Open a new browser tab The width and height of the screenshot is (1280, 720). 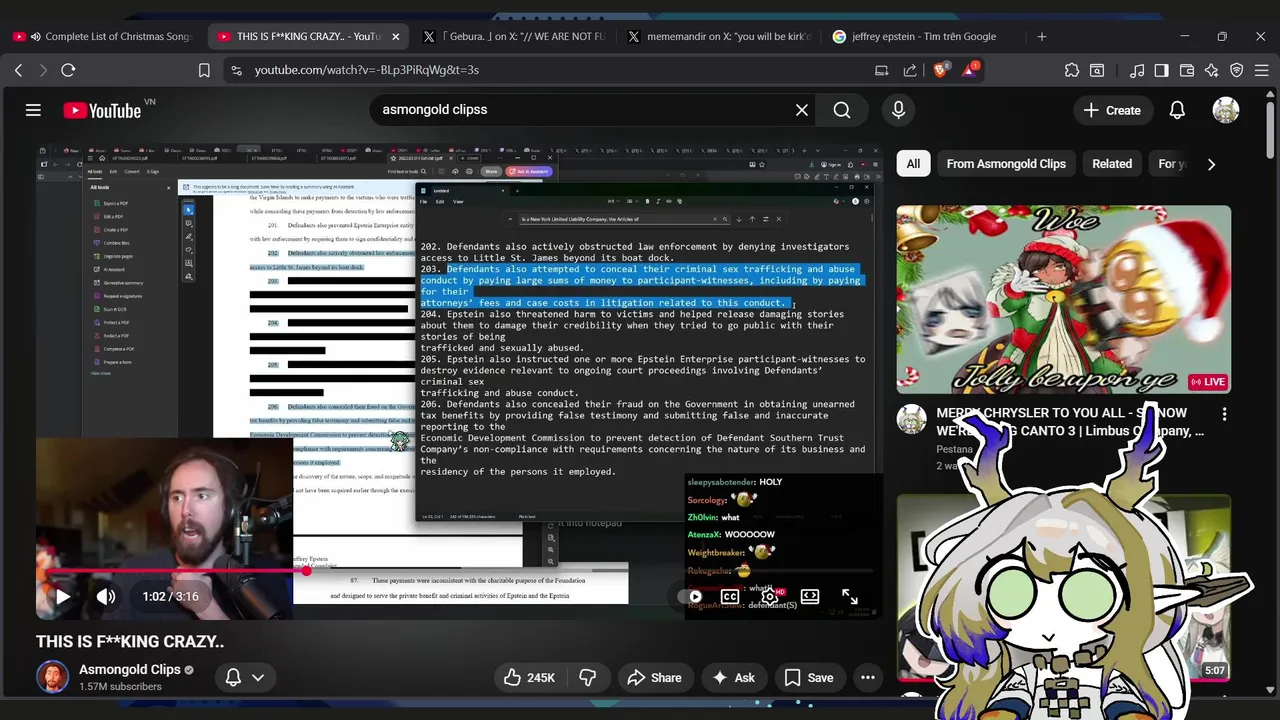coord(1041,36)
